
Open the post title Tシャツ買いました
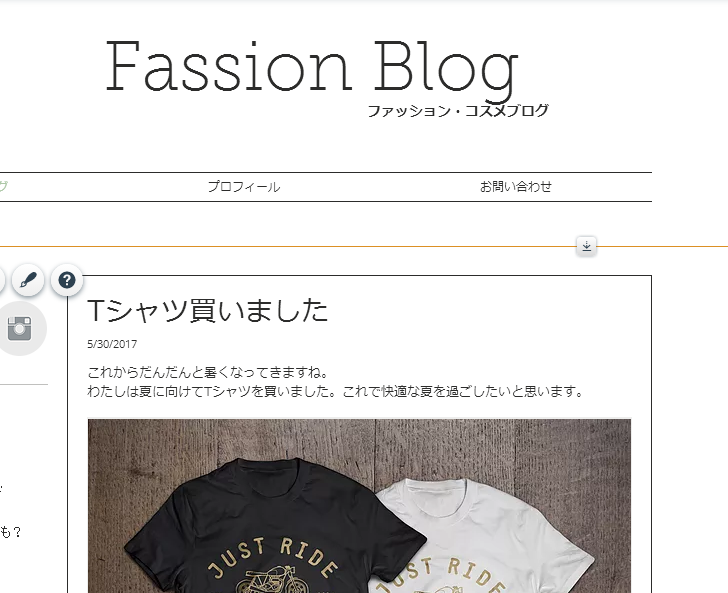click(208, 310)
